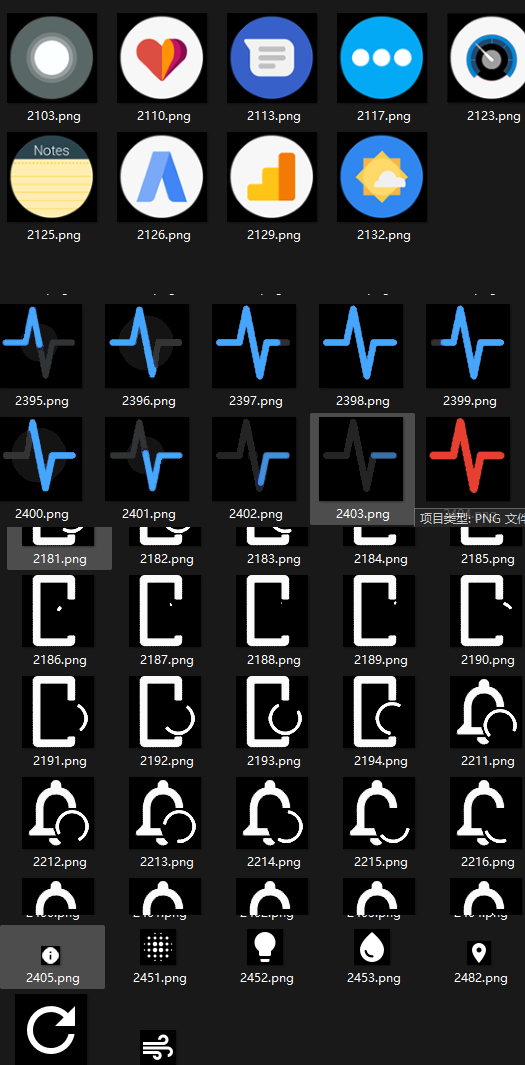Select the 2216.png bell icon thumbnail
525x1065 pixels.
coord(486,813)
